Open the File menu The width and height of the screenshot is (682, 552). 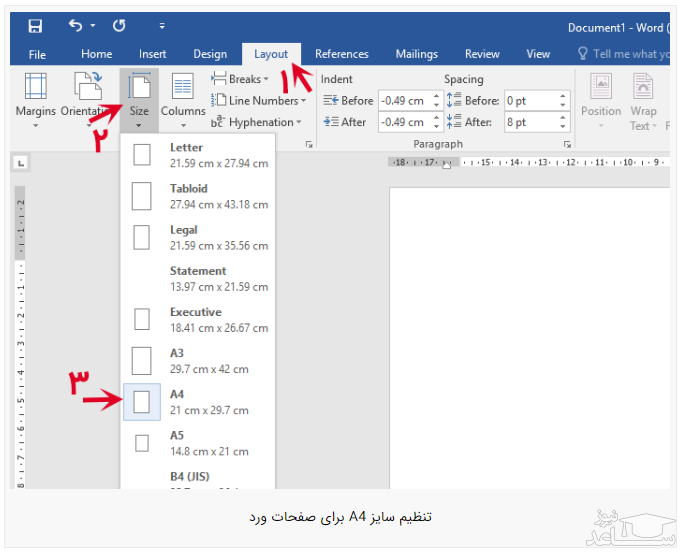click(37, 54)
